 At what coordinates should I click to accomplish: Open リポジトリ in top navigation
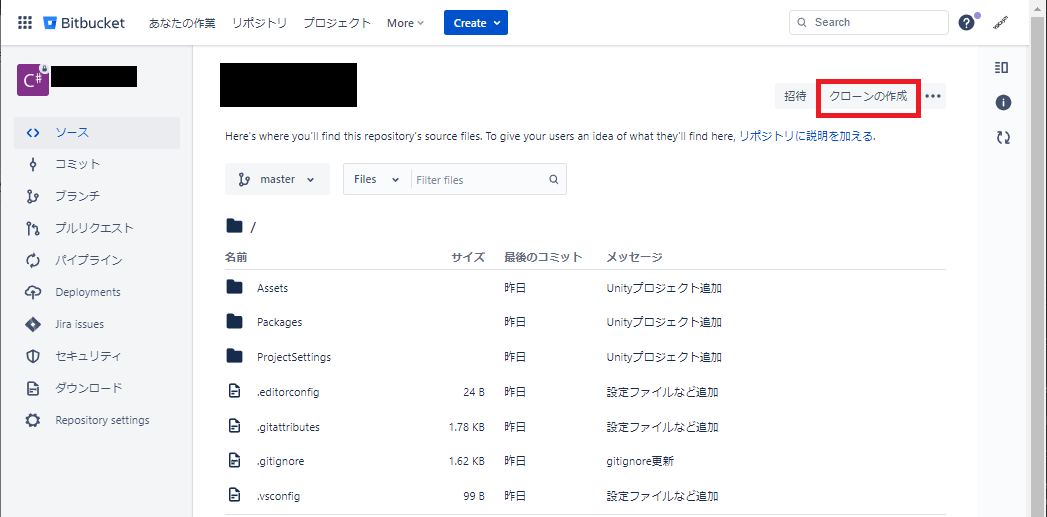(x=260, y=23)
